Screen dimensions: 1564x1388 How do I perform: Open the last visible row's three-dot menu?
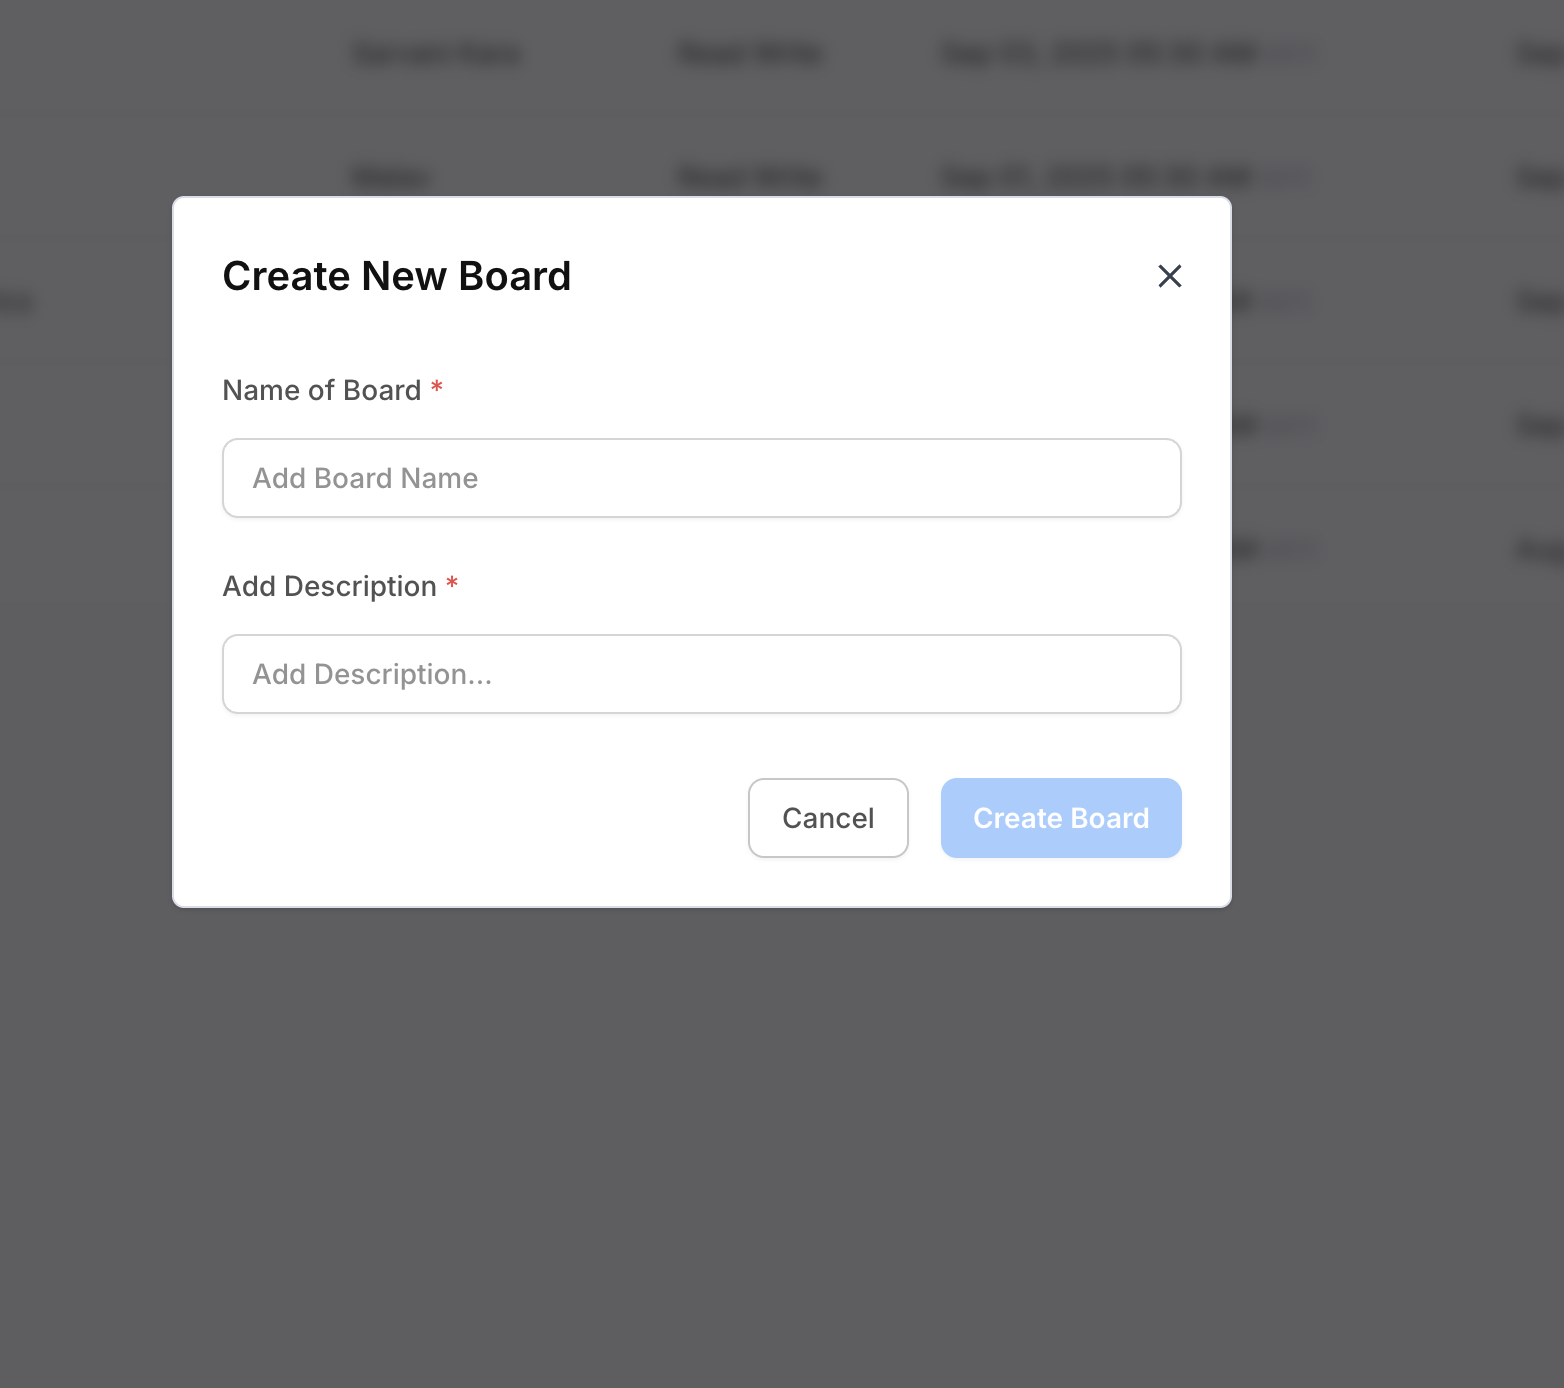tap(1292, 550)
